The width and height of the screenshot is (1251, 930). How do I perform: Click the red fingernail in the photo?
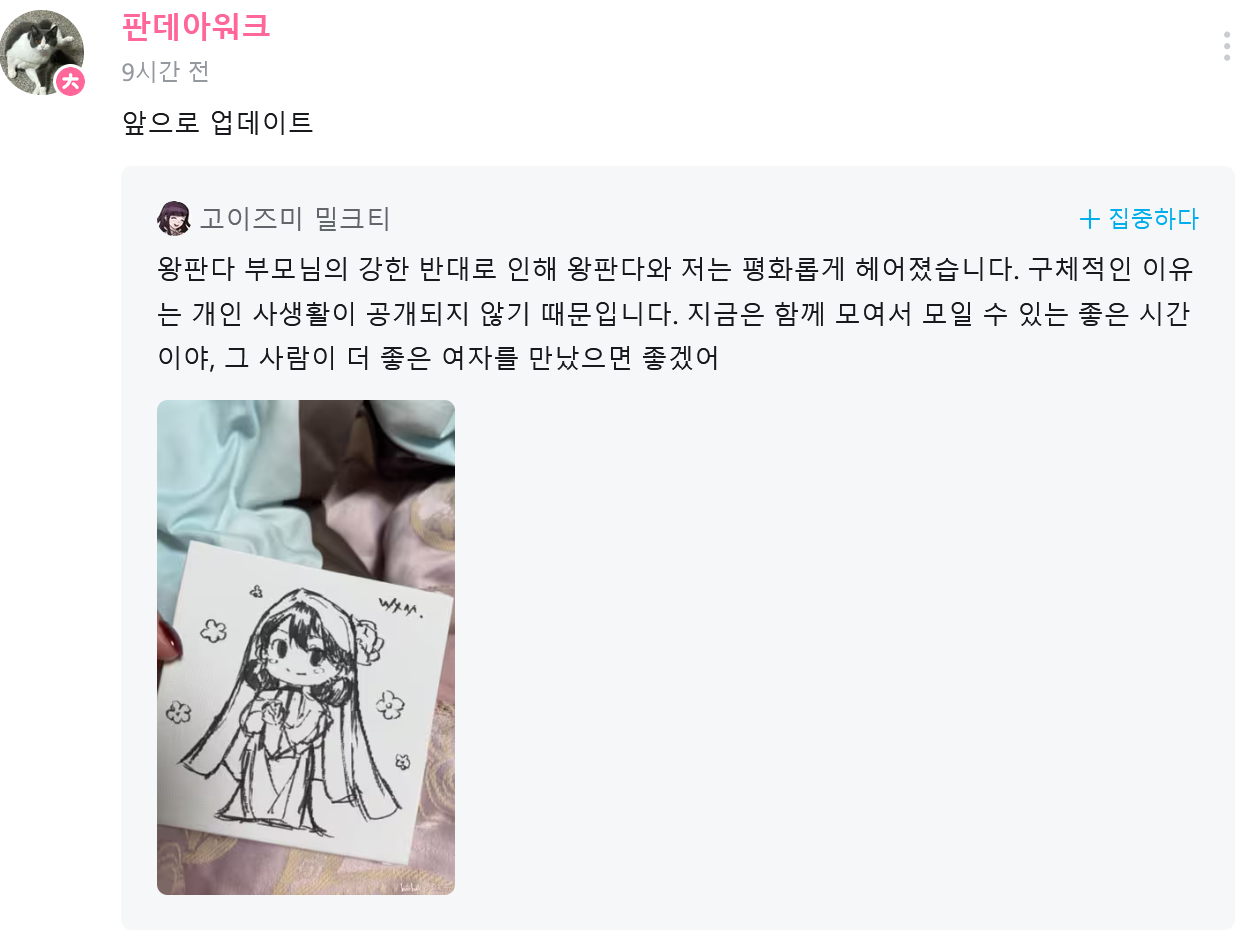(x=171, y=638)
